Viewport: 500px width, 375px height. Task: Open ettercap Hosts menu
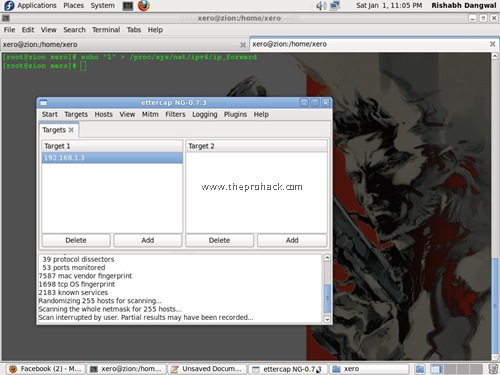coord(103,114)
